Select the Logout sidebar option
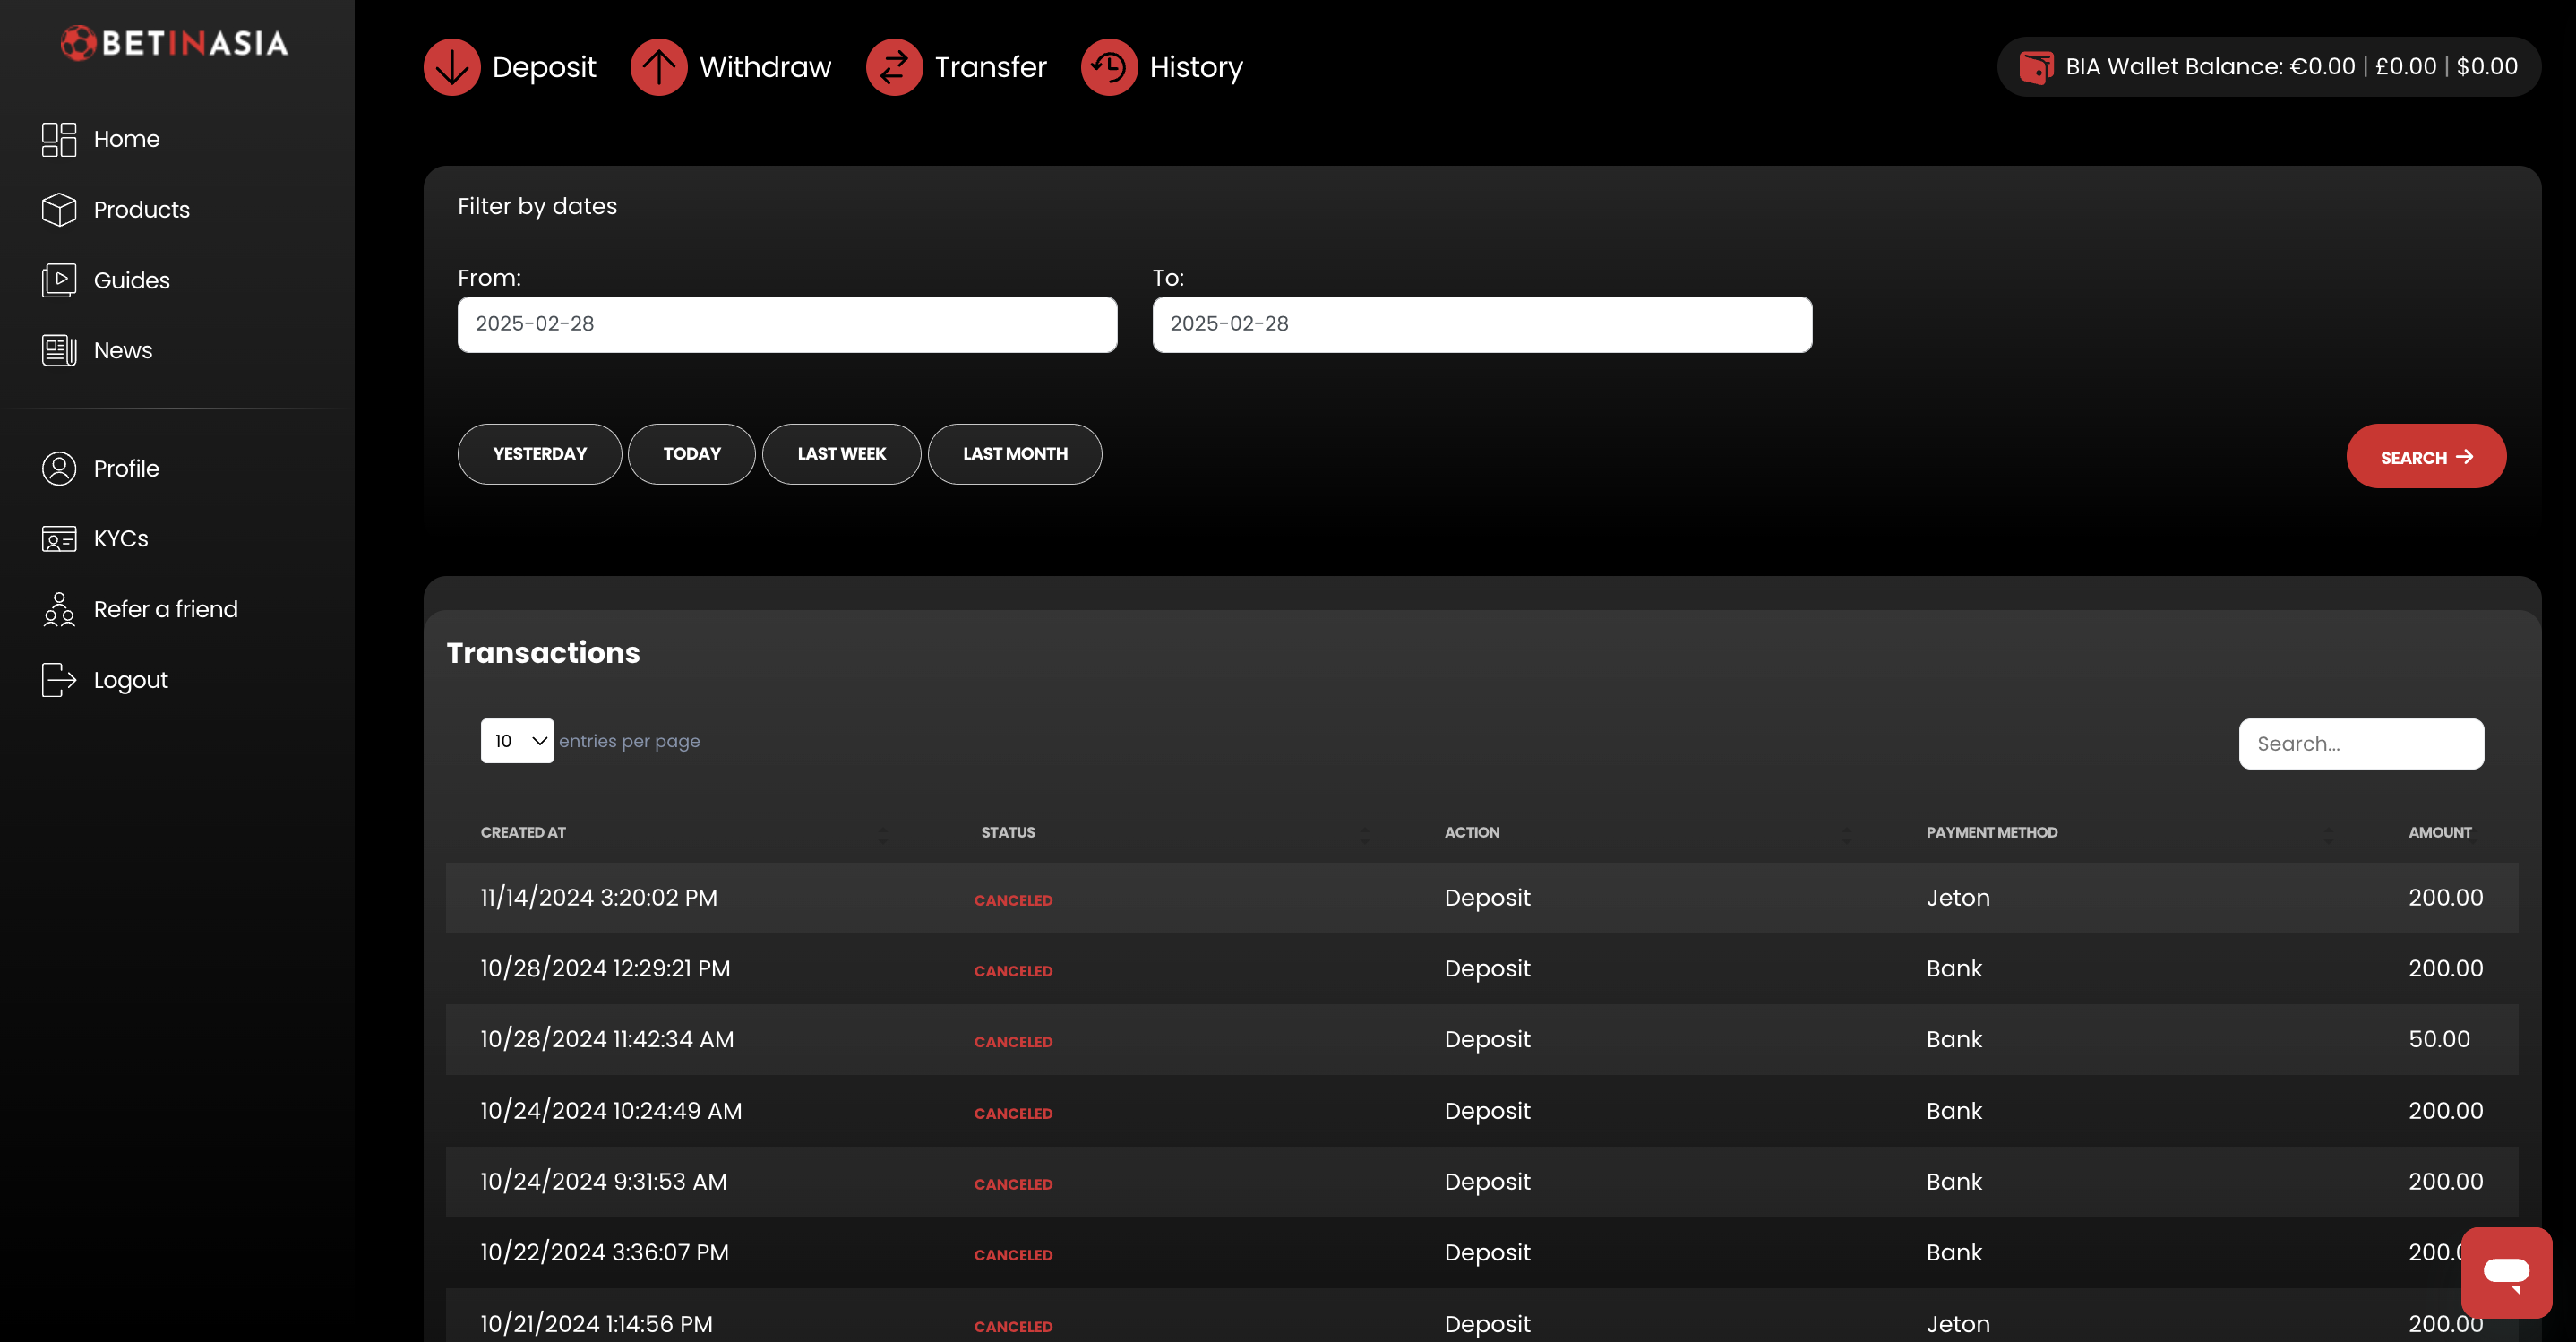 click(130, 680)
